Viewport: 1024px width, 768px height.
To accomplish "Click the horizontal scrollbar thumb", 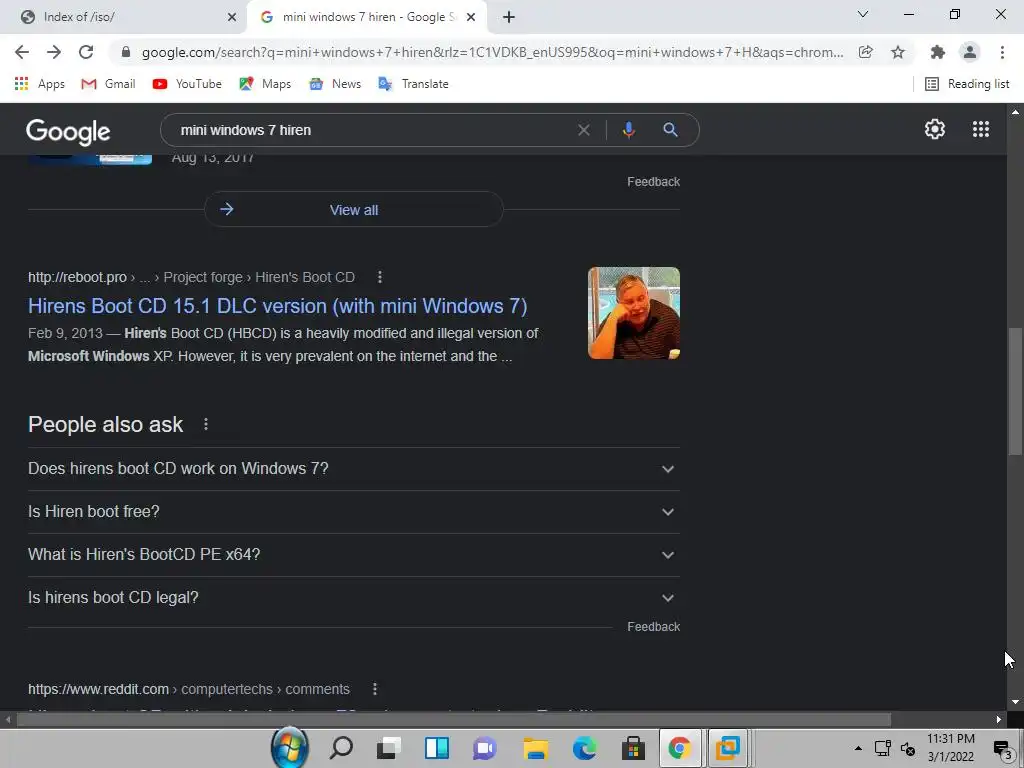I will point(453,720).
